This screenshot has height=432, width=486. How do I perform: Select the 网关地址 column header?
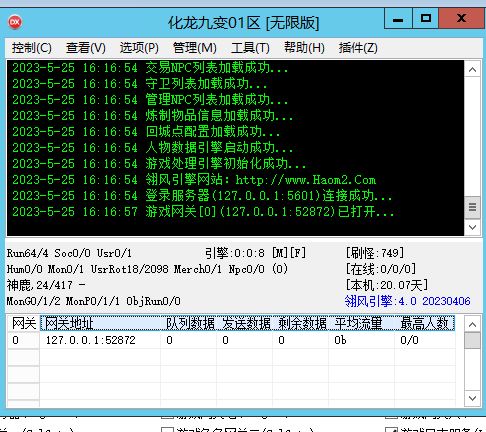coord(100,323)
